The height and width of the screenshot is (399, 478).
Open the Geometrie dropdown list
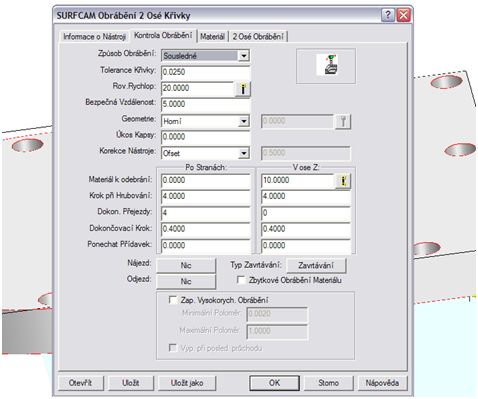[244, 121]
